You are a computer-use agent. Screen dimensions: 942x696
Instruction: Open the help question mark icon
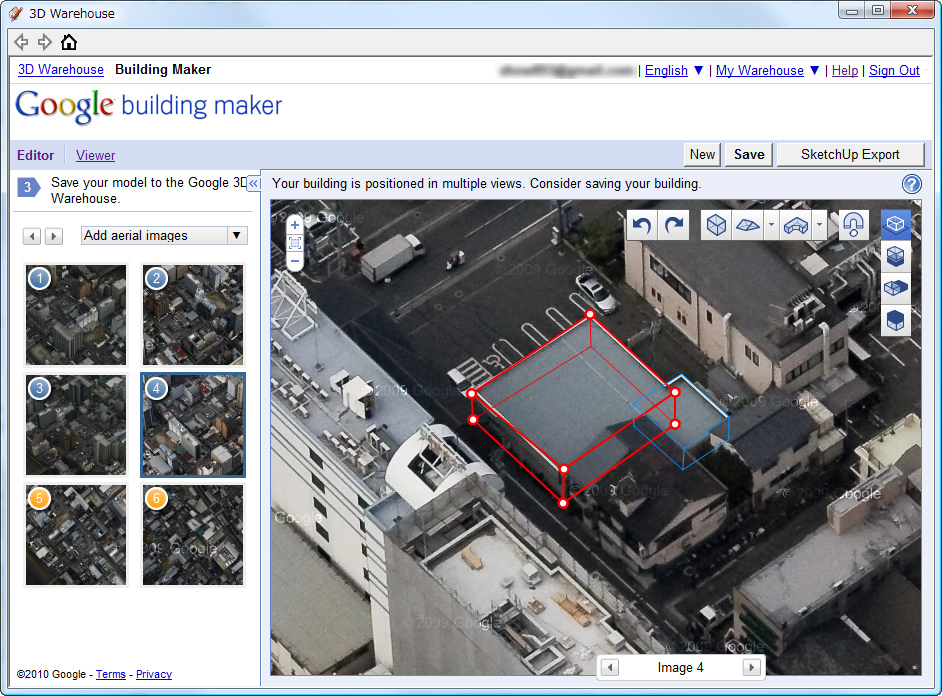coord(911,184)
